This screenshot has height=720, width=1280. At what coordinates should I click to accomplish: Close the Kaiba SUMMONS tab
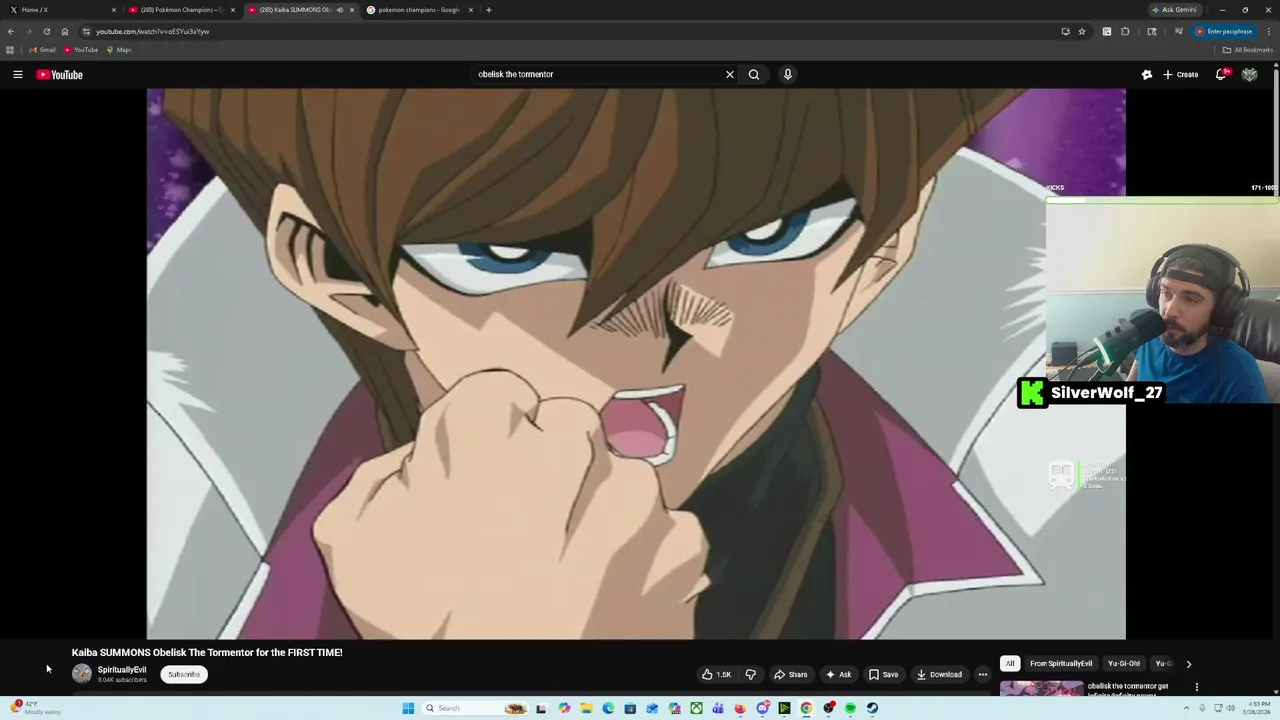351,10
